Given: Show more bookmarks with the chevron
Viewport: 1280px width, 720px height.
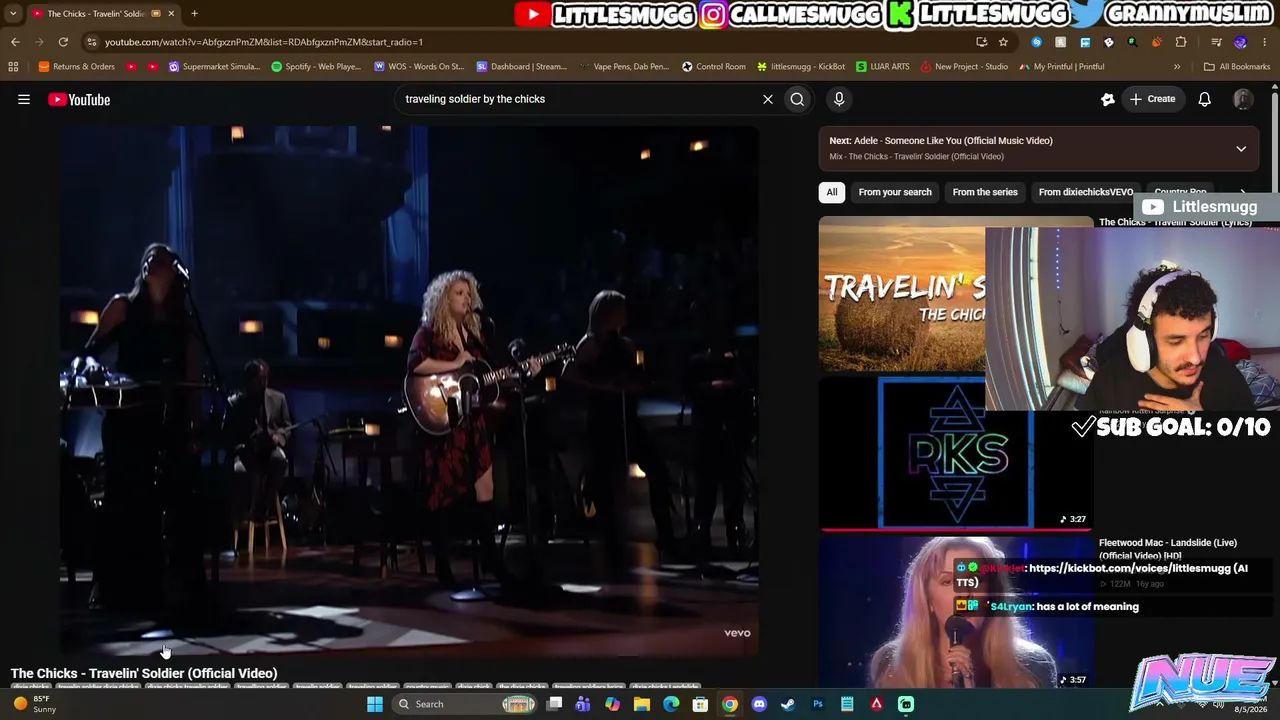Looking at the screenshot, I should (x=1177, y=67).
